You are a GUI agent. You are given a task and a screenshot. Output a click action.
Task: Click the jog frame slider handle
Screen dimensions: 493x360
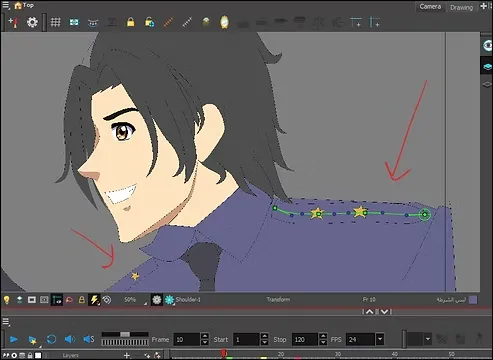[125, 334]
